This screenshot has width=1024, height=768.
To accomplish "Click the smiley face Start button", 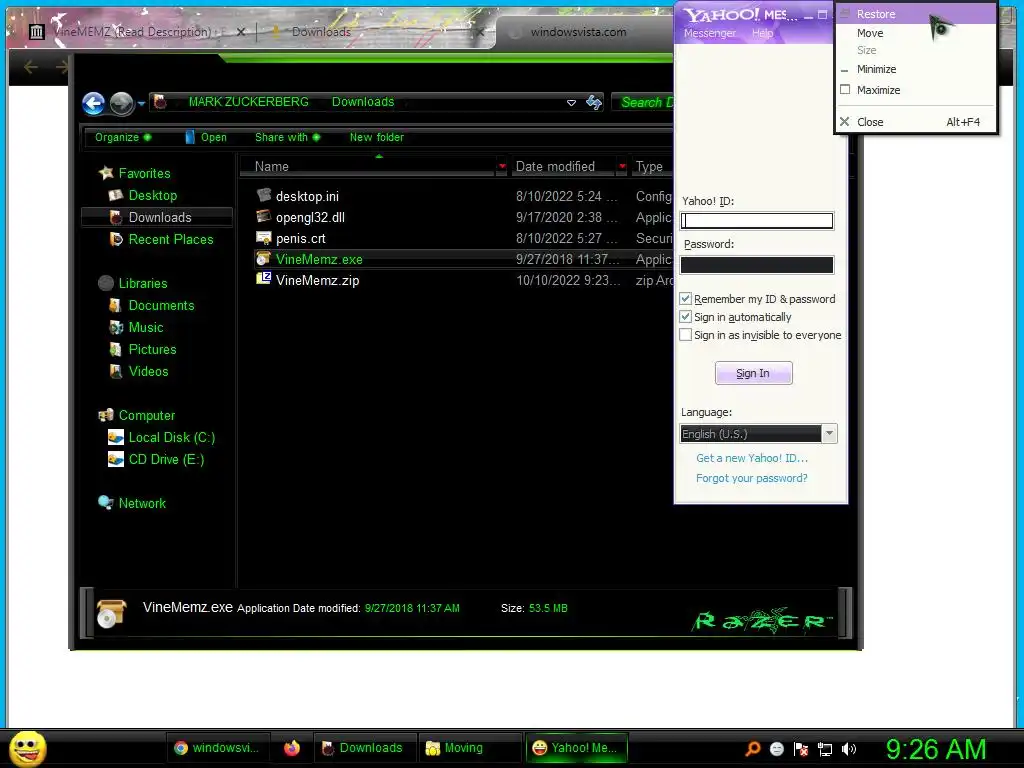I will (x=27, y=748).
